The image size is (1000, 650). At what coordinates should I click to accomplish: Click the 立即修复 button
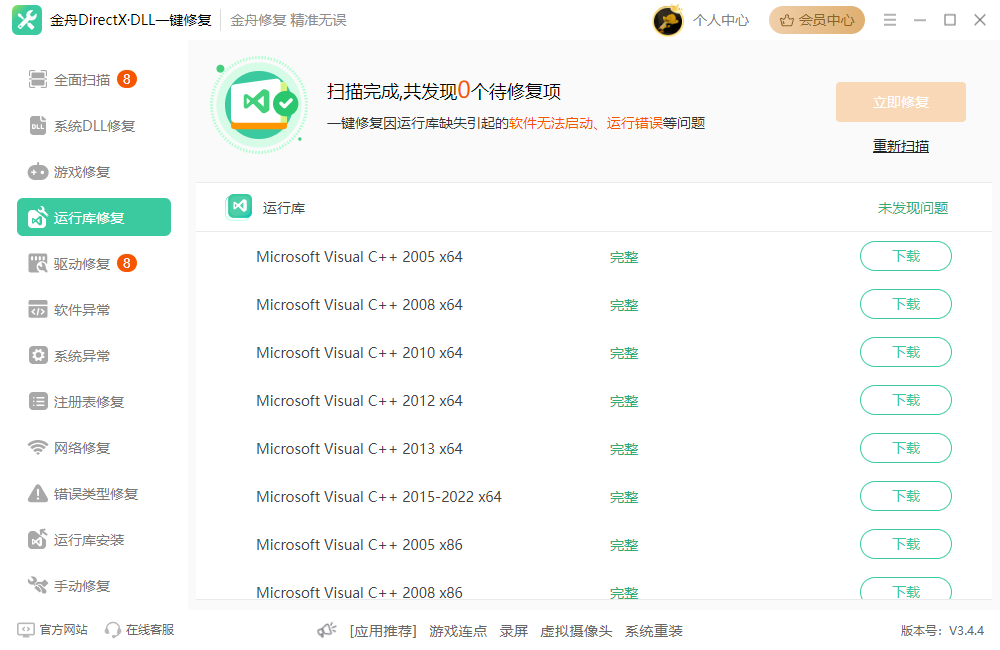[900, 101]
